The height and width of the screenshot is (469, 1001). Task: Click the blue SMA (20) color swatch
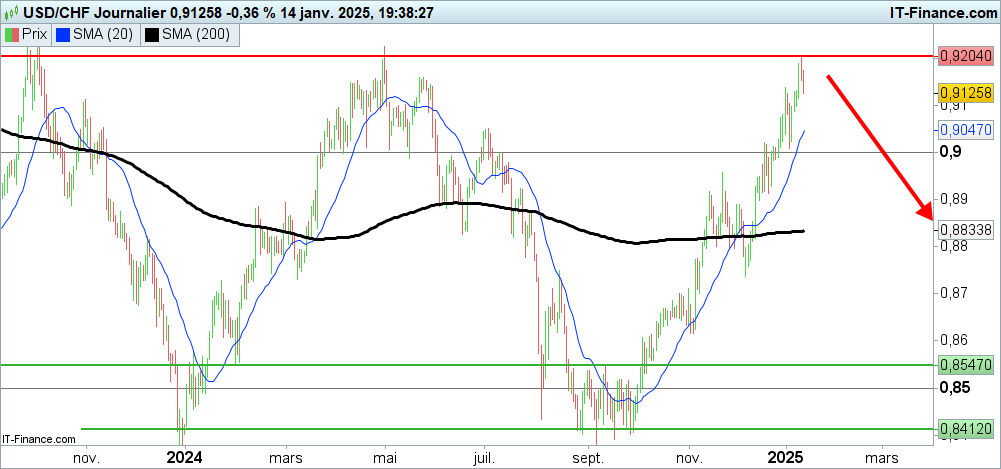click(63, 35)
